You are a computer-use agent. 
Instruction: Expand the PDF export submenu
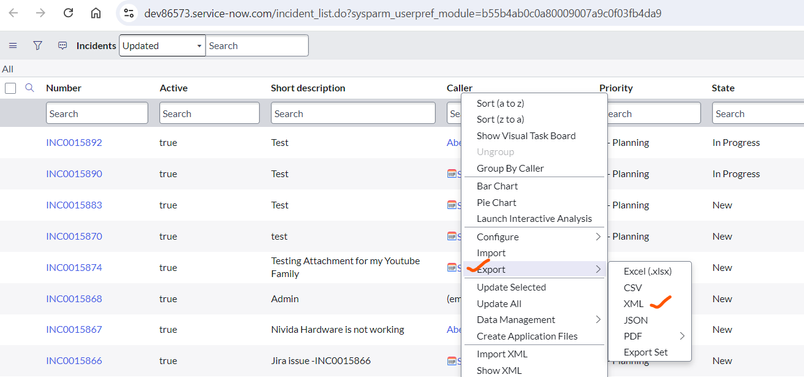click(x=650, y=336)
